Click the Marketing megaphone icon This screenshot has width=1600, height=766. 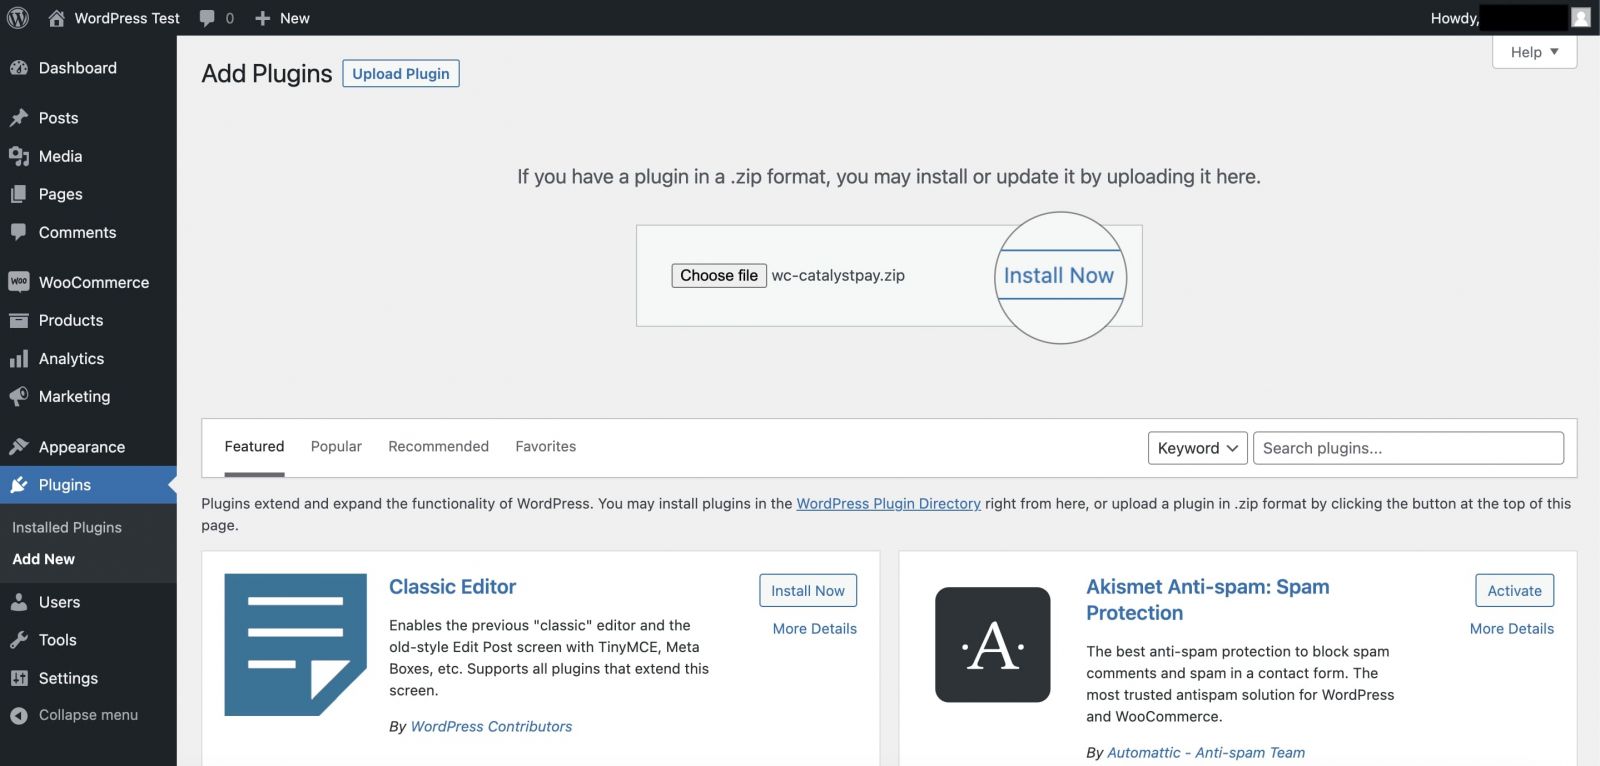18,396
